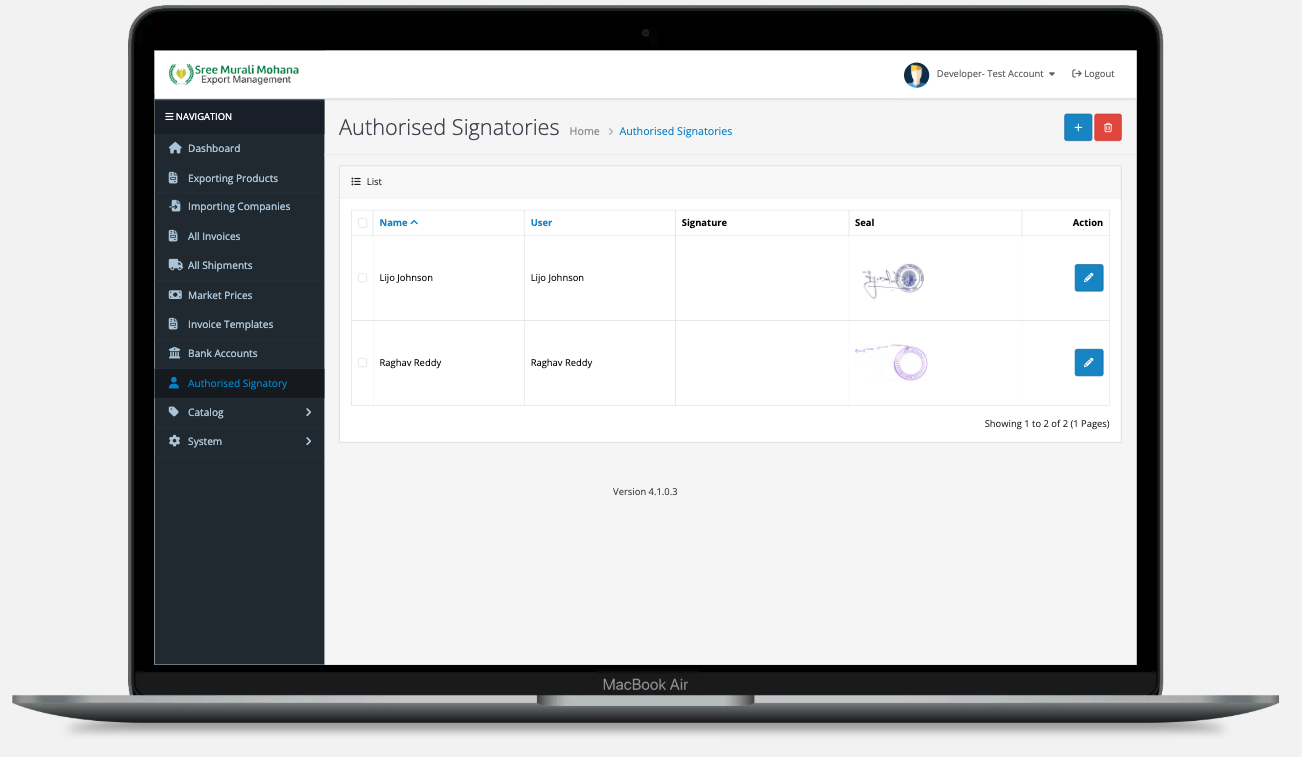Click the red trash delete button

click(1108, 128)
